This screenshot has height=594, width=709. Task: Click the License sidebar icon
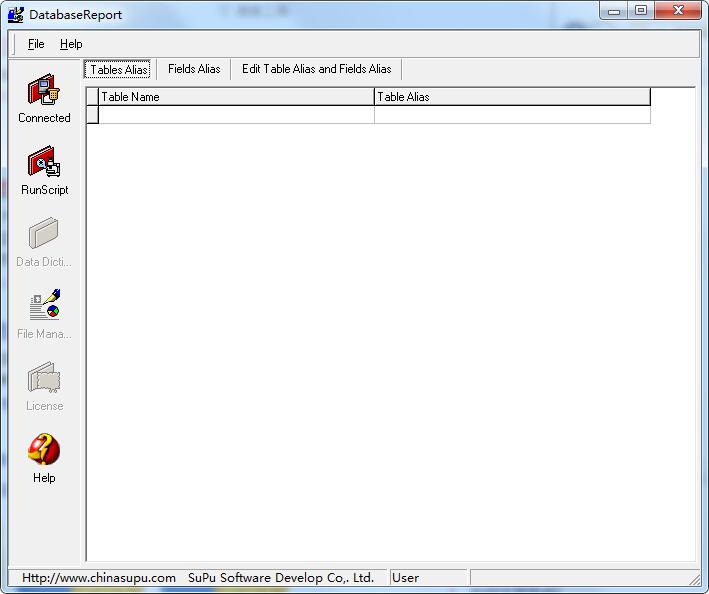[44, 377]
